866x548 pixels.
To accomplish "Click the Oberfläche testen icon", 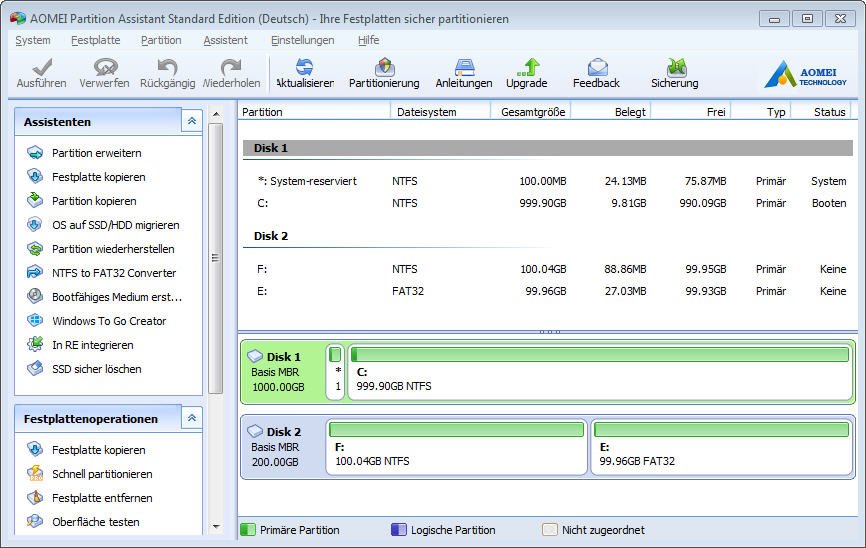I will coord(35,521).
